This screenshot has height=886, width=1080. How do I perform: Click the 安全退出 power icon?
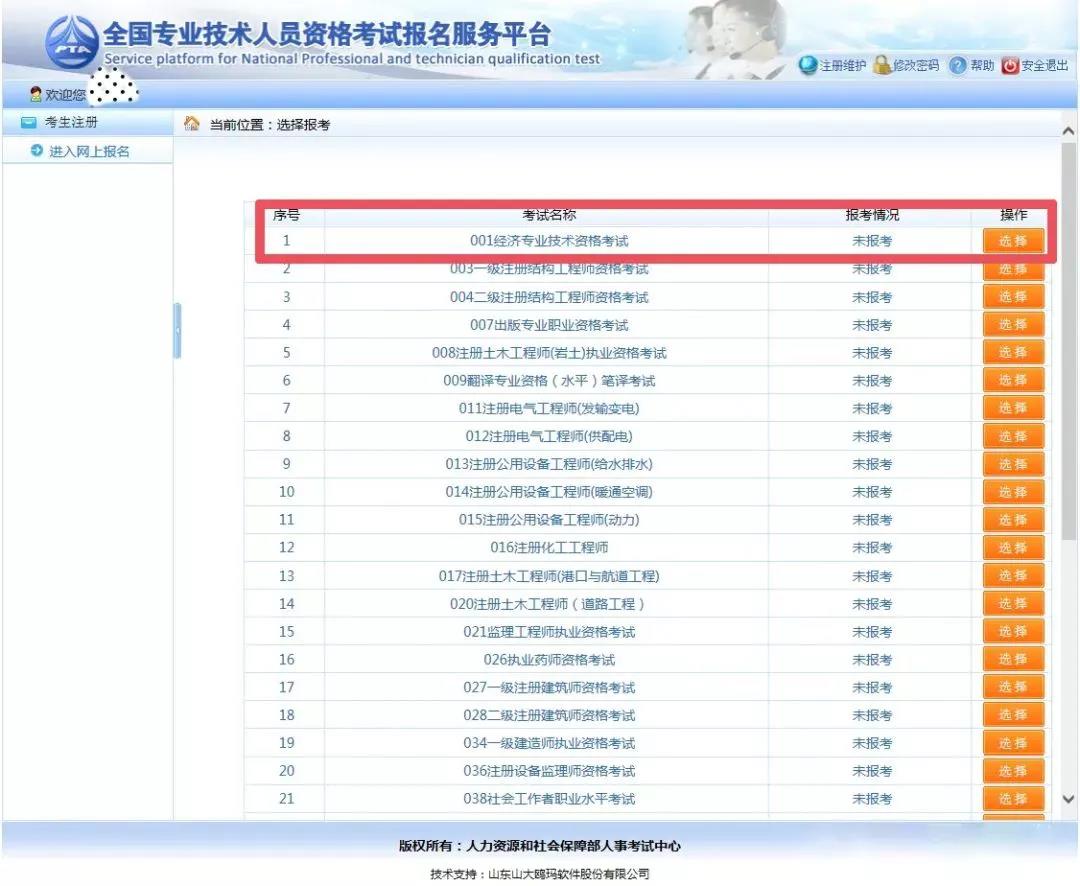coord(1010,65)
